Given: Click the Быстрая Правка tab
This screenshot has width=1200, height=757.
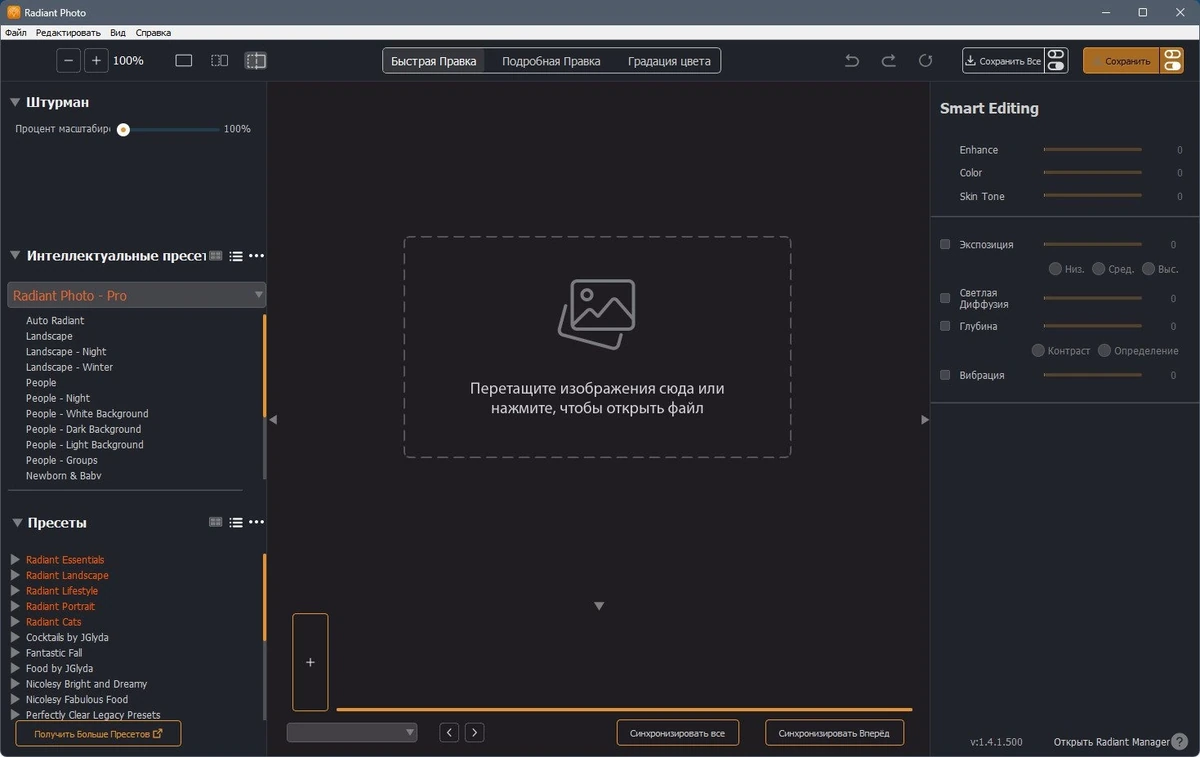Looking at the screenshot, I should tap(434, 61).
